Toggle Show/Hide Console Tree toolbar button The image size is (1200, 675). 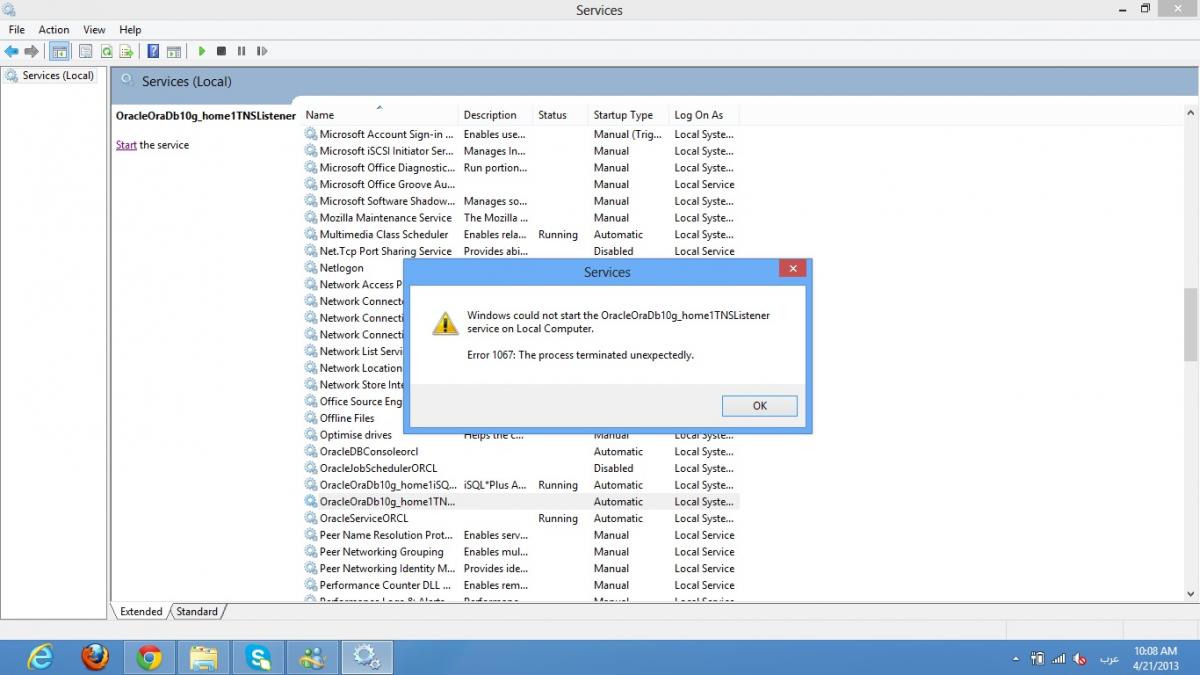[60, 51]
